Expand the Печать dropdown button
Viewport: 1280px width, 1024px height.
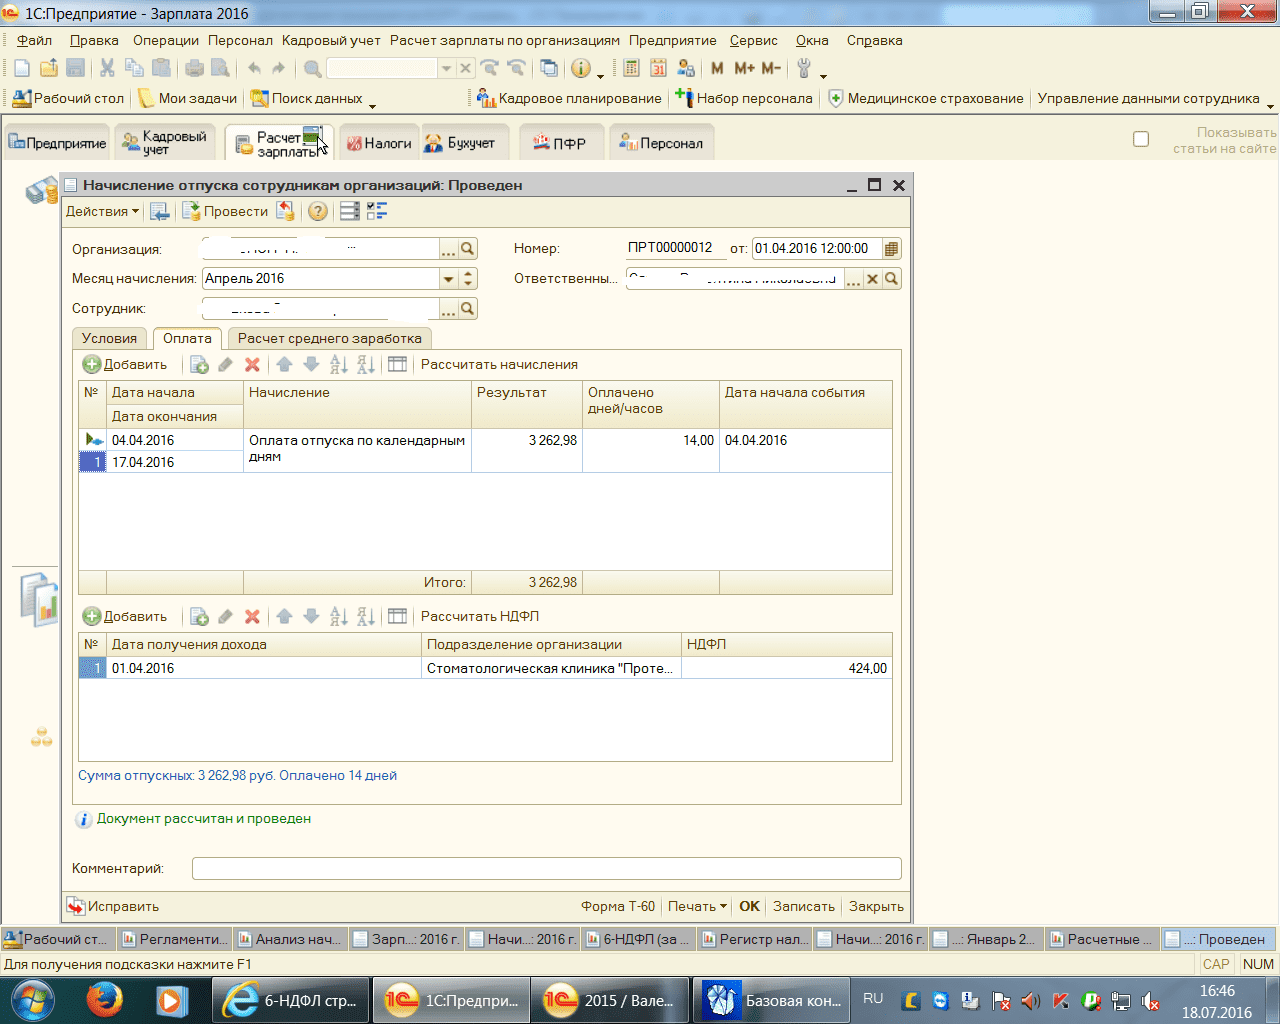(x=697, y=906)
